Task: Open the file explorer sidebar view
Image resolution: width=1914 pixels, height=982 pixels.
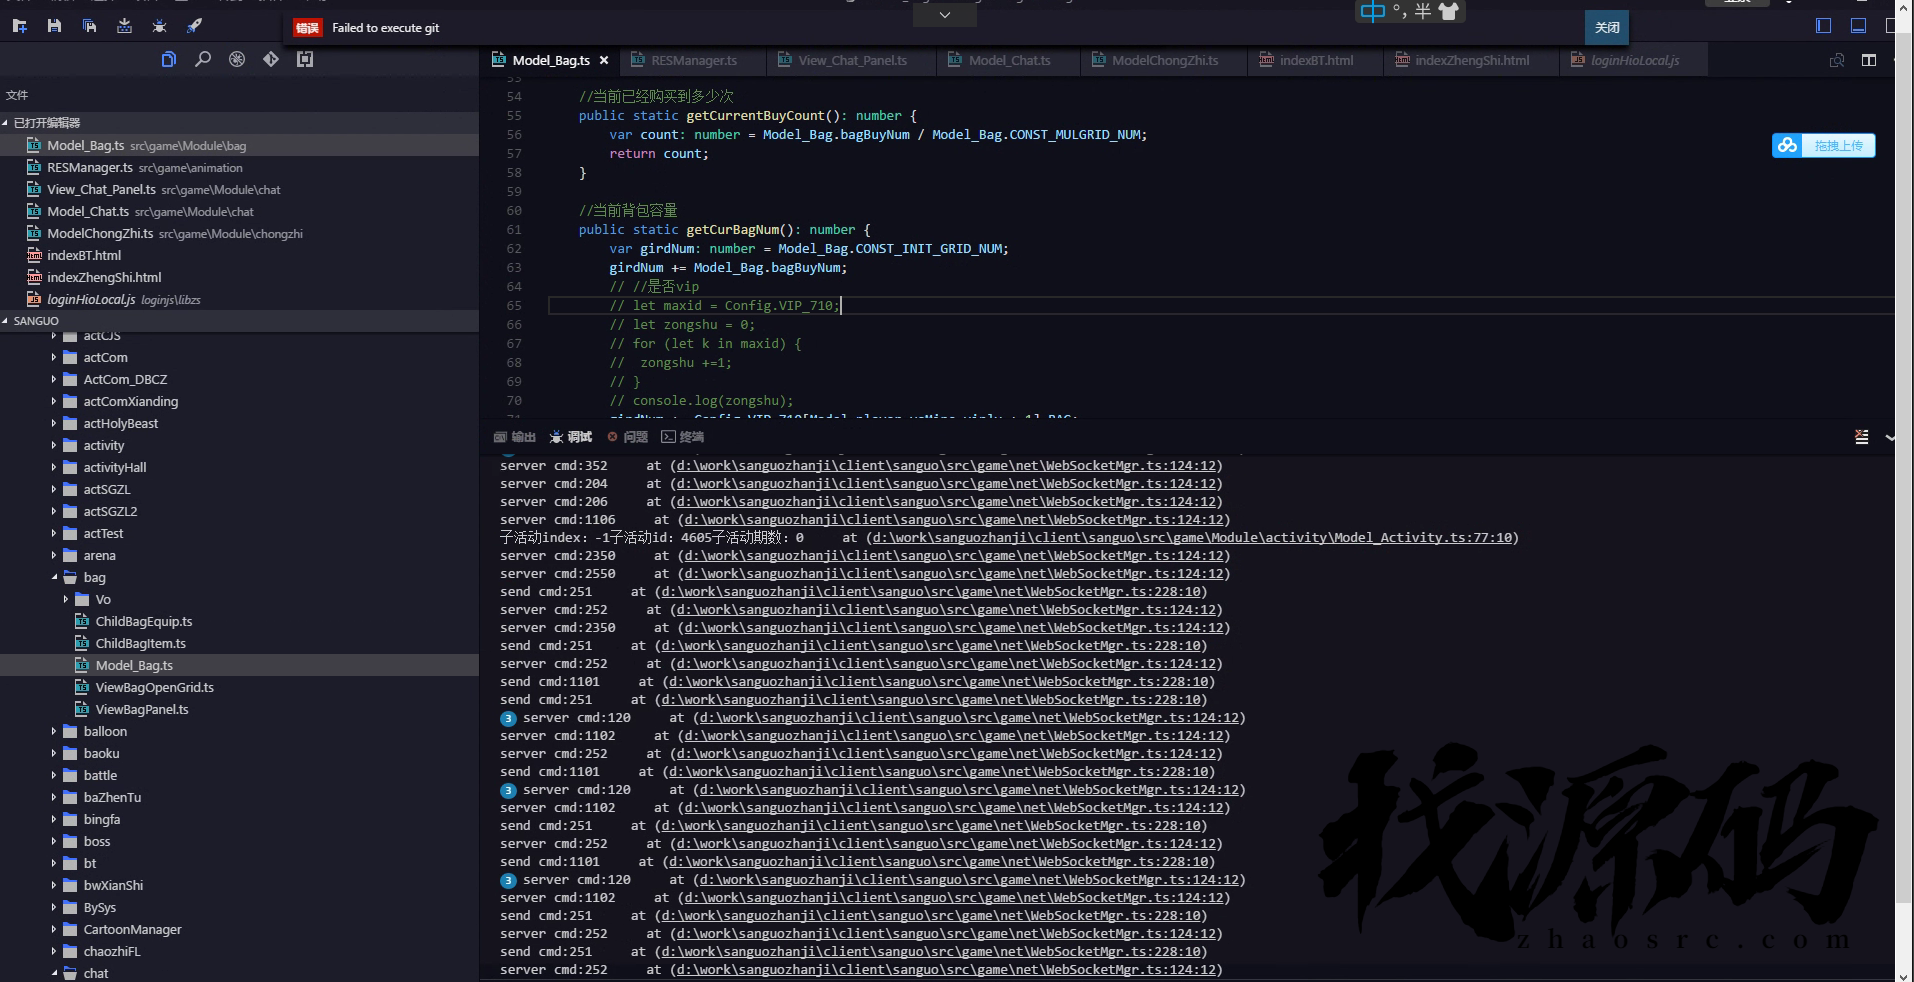Action: pyautogui.click(x=168, y=59)
